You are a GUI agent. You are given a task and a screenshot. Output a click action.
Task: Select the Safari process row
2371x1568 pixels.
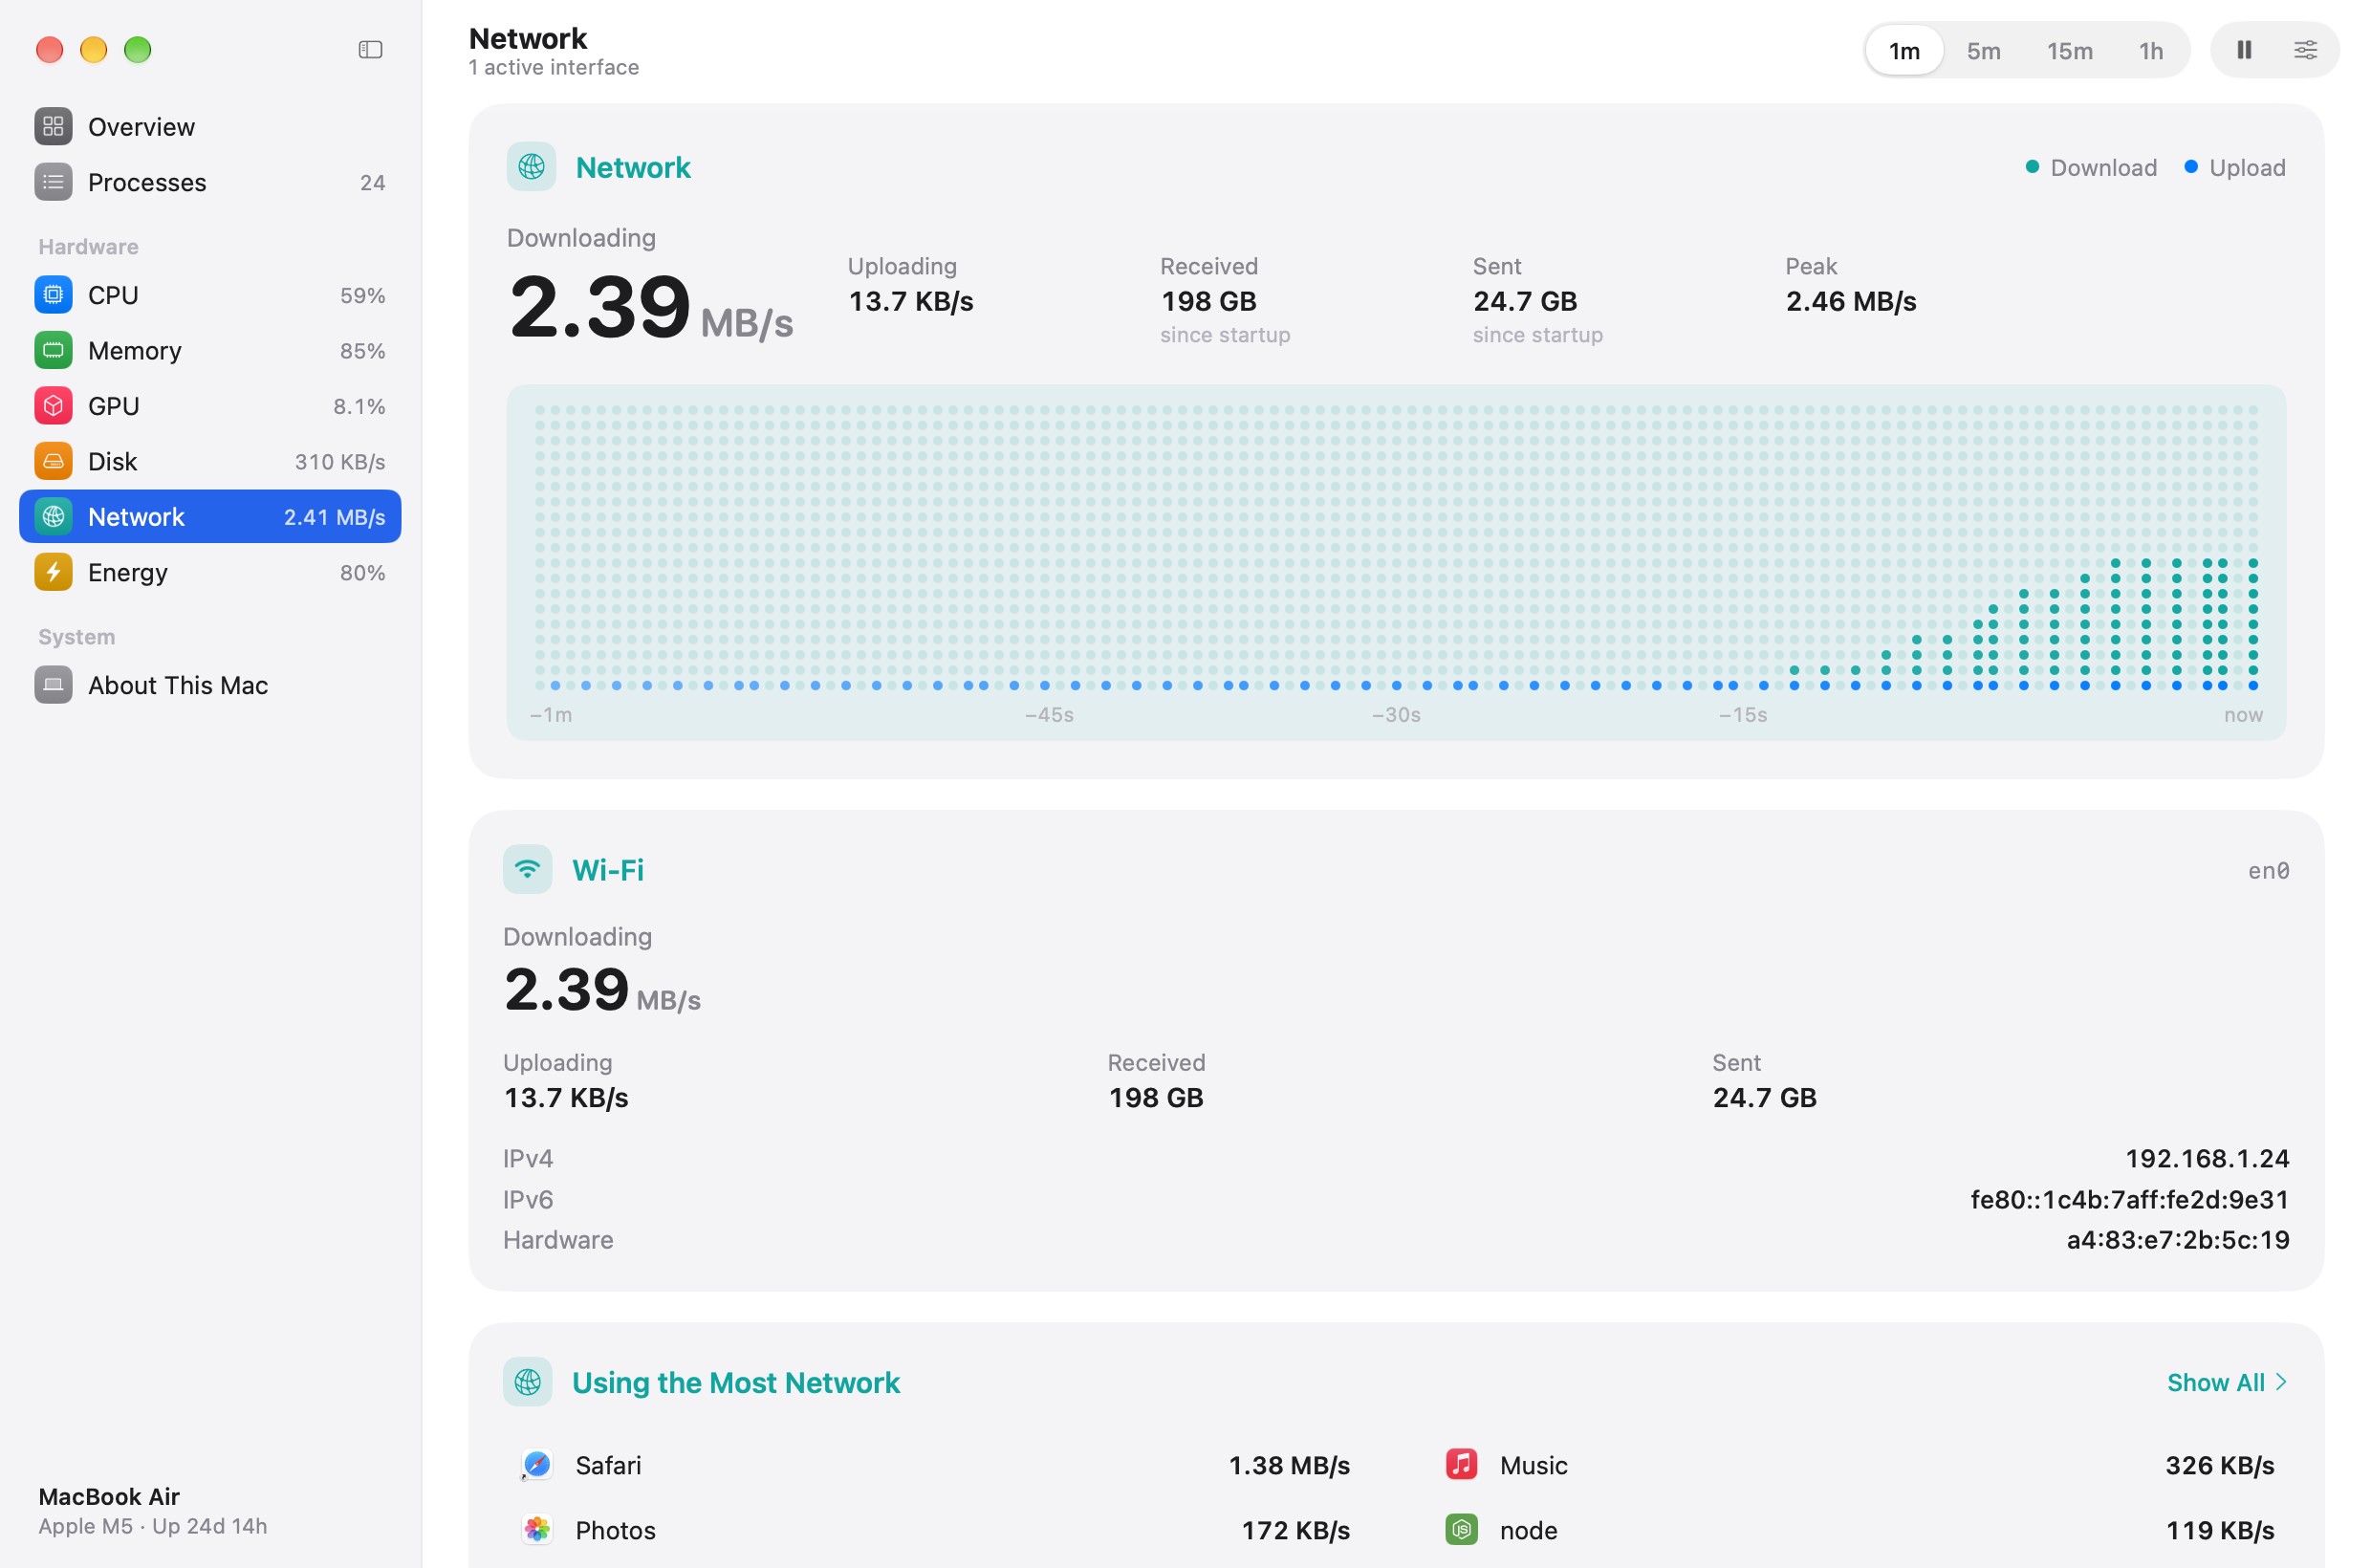tap(934, 1465)
